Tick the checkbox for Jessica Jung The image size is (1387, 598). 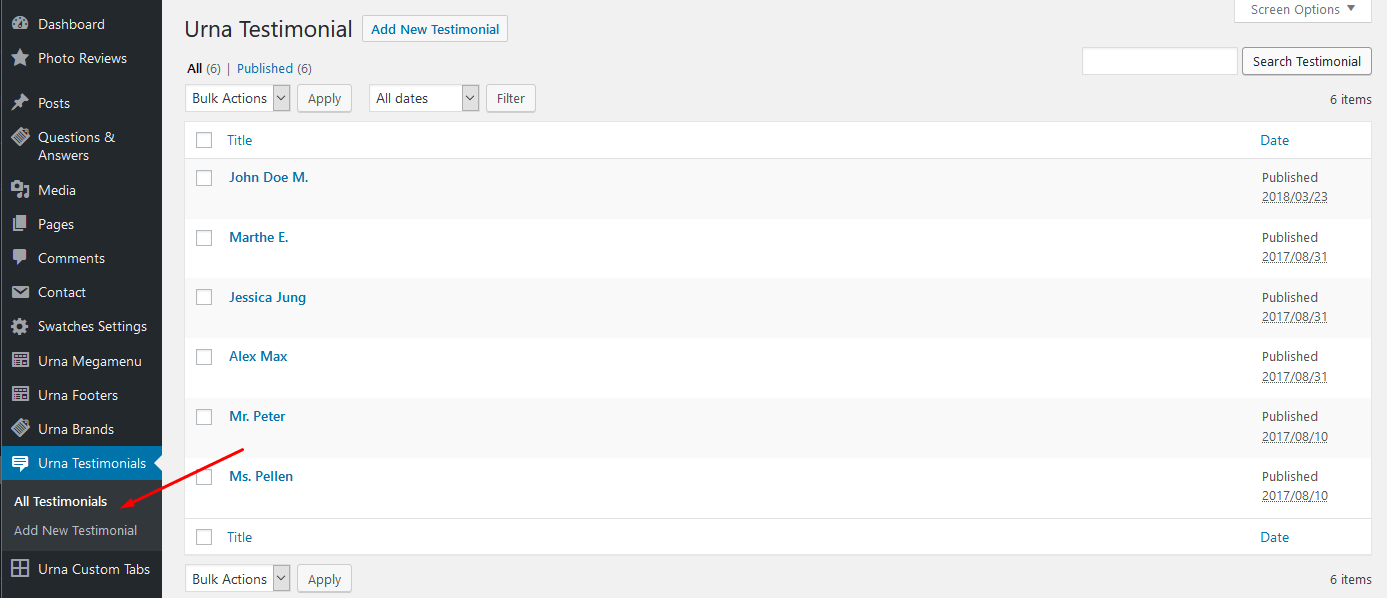click(x=204, y=297)
